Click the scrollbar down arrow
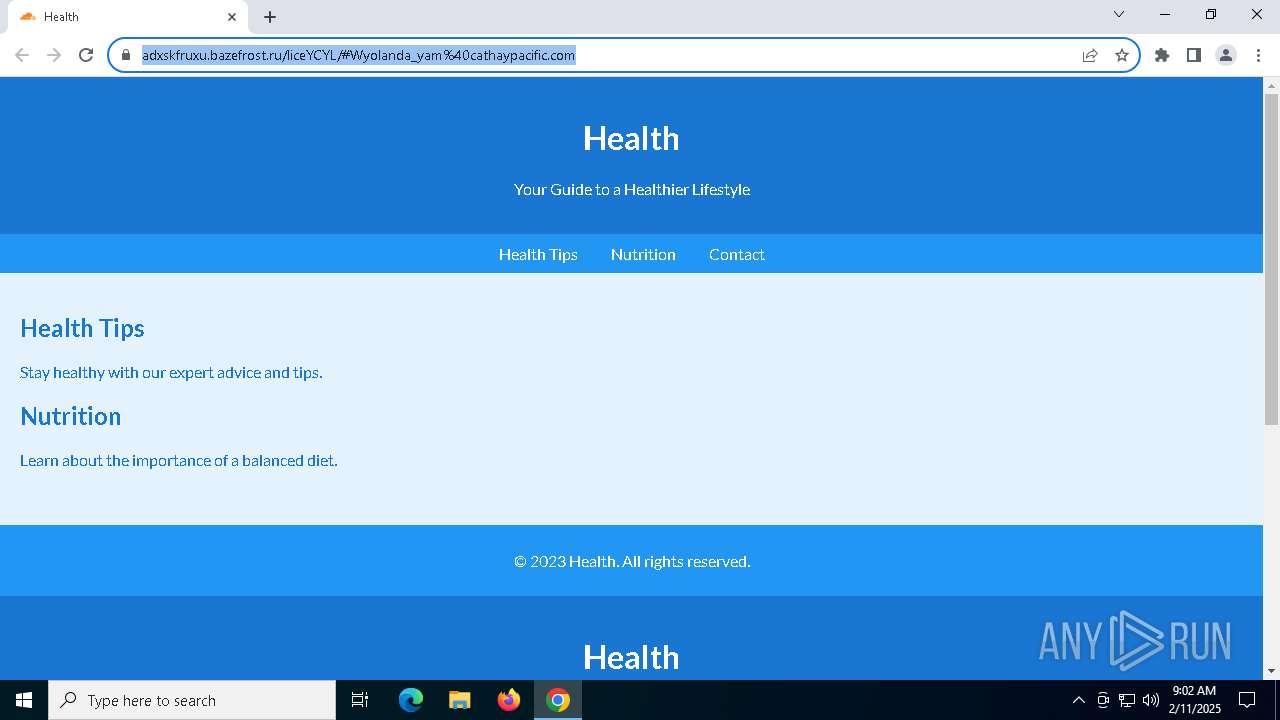Viewport: 1280px width, 720px height. click(1271, 671)
